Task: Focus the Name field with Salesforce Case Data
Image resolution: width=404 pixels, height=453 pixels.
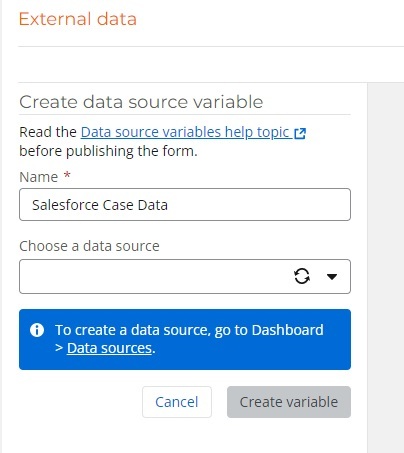Action: (x=185, y=204)
